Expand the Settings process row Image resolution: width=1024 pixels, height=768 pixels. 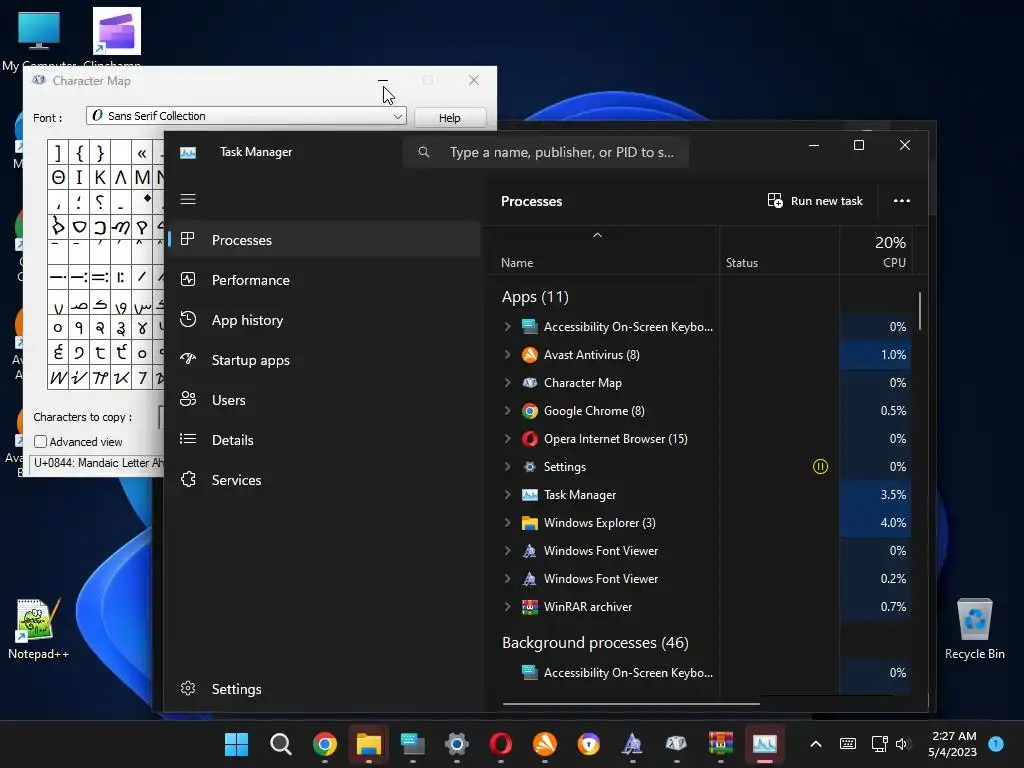507,467
